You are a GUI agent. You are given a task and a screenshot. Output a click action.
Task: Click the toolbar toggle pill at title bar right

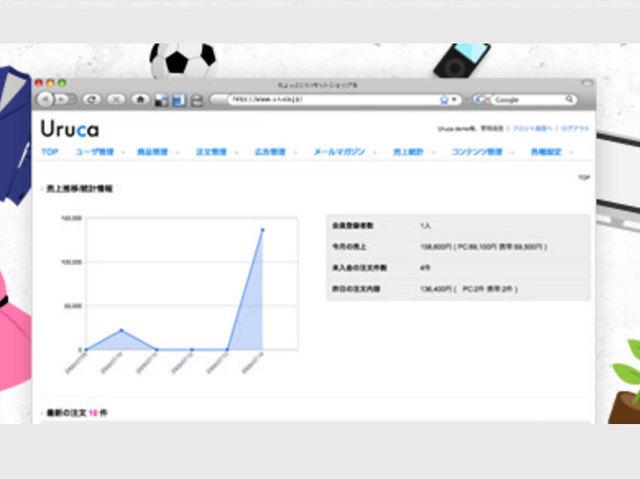[x=587, y=83]
